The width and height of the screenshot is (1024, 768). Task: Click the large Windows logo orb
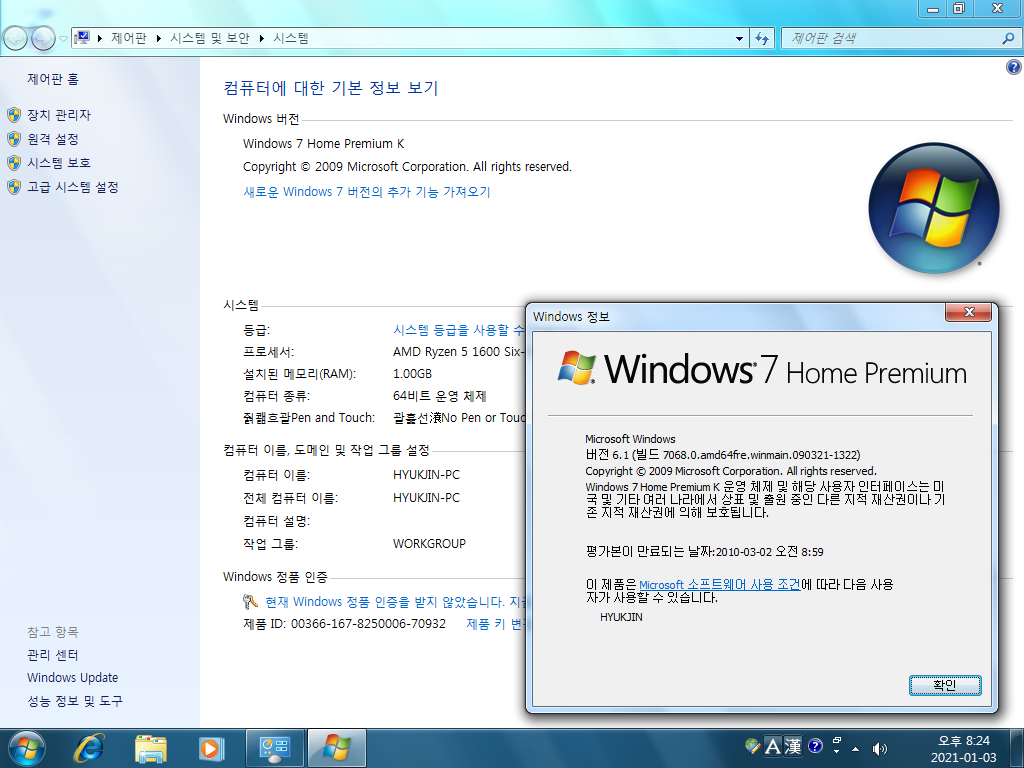935,208
